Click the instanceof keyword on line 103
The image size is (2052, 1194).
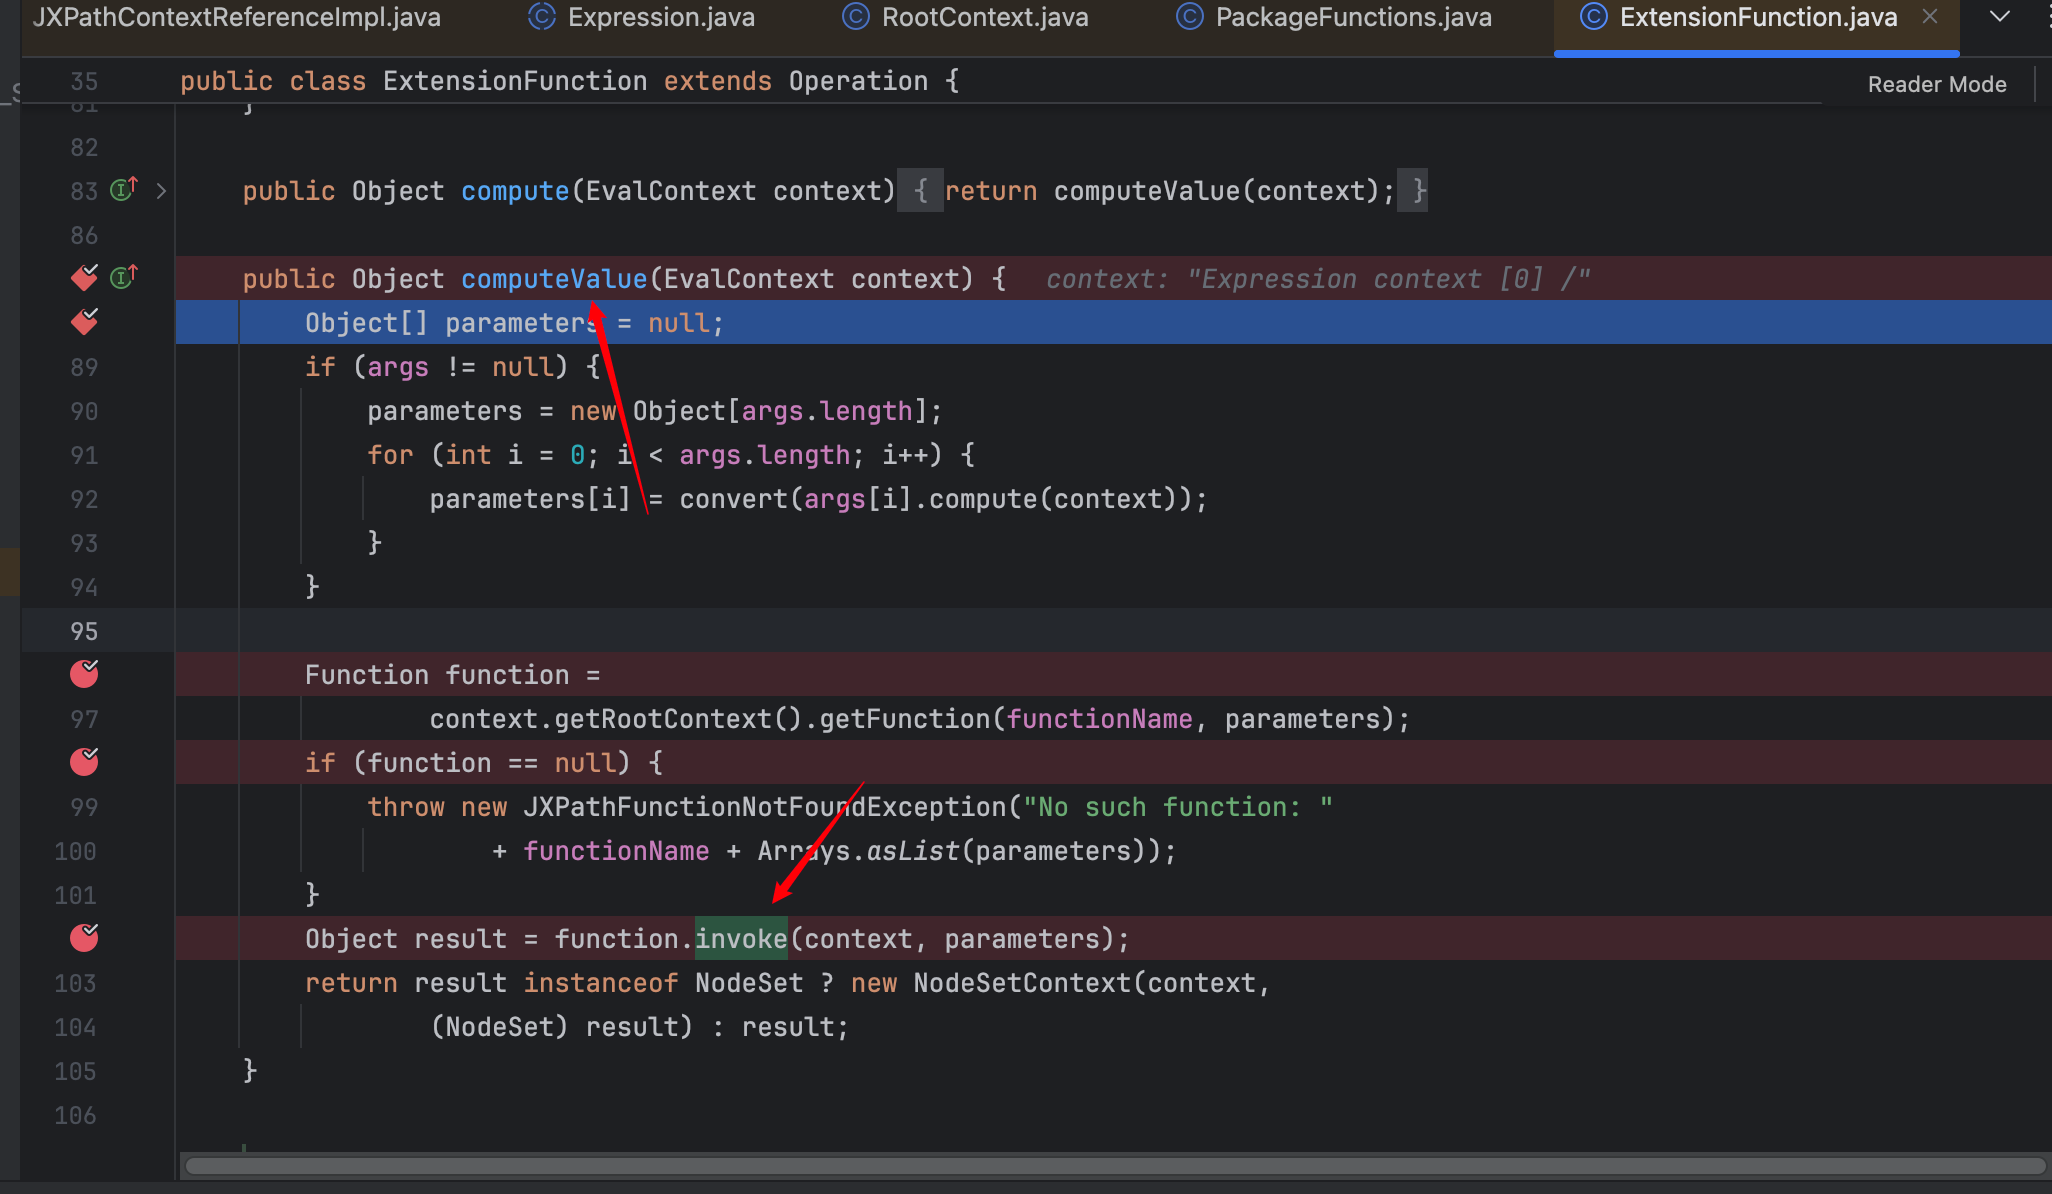[x=601, y=983]
